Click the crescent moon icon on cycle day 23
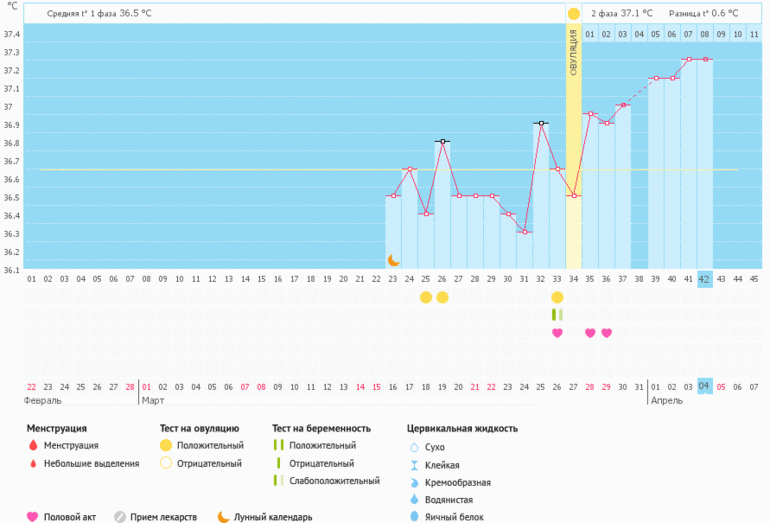This screenshot has height=523, width=770. point(394,260)
